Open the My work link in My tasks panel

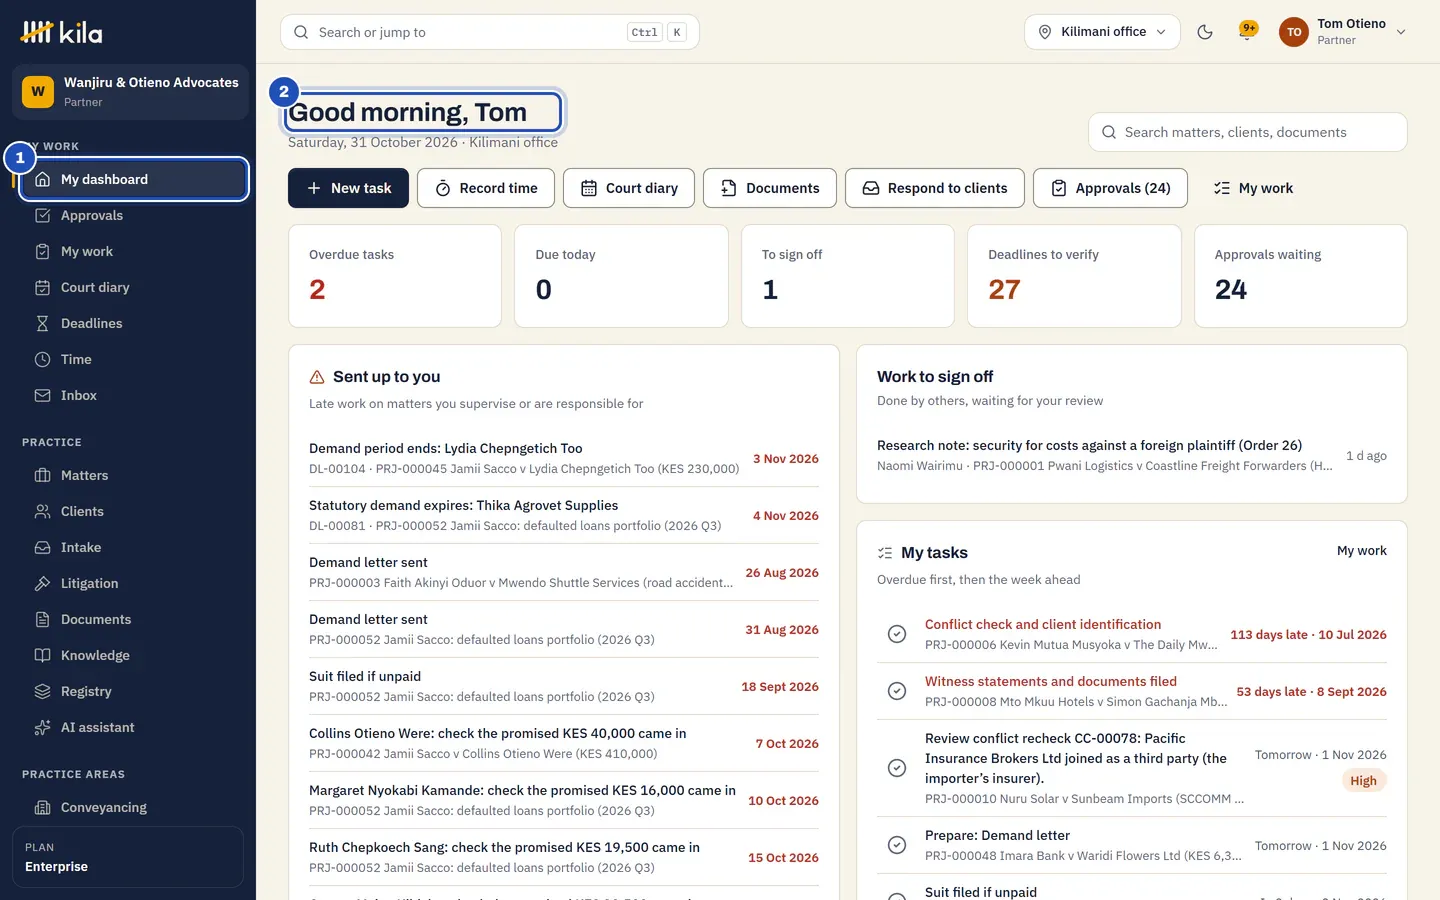tap(1362, 551)
